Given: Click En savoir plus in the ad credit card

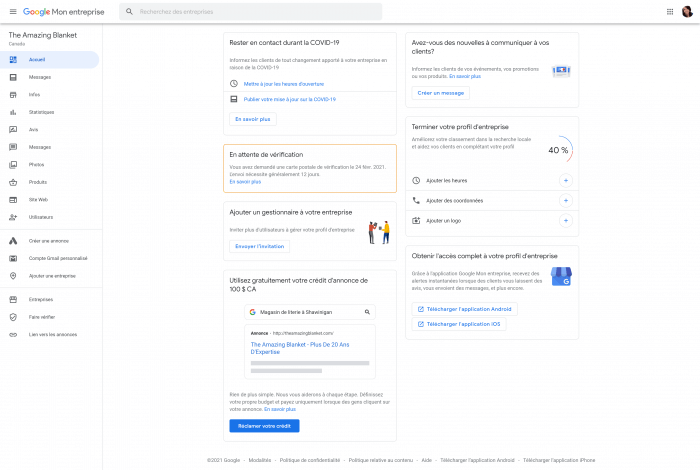Looking at the screenshot, I should 280,409.
